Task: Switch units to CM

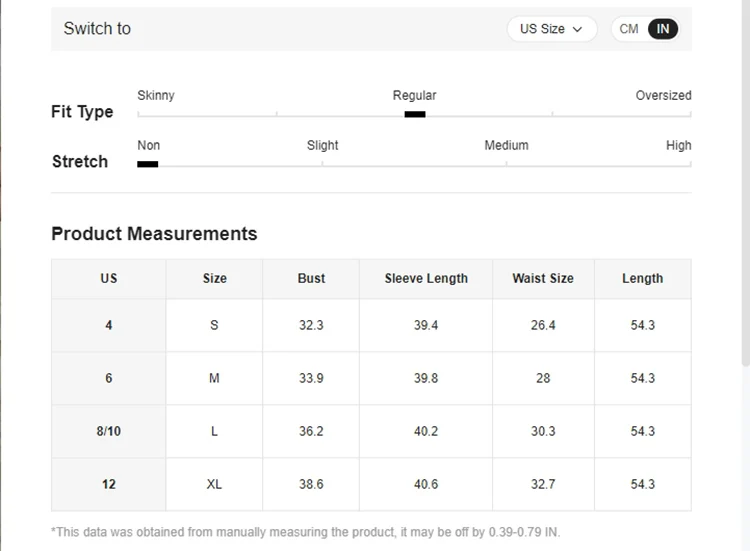Action: click(x=629, y=29)
